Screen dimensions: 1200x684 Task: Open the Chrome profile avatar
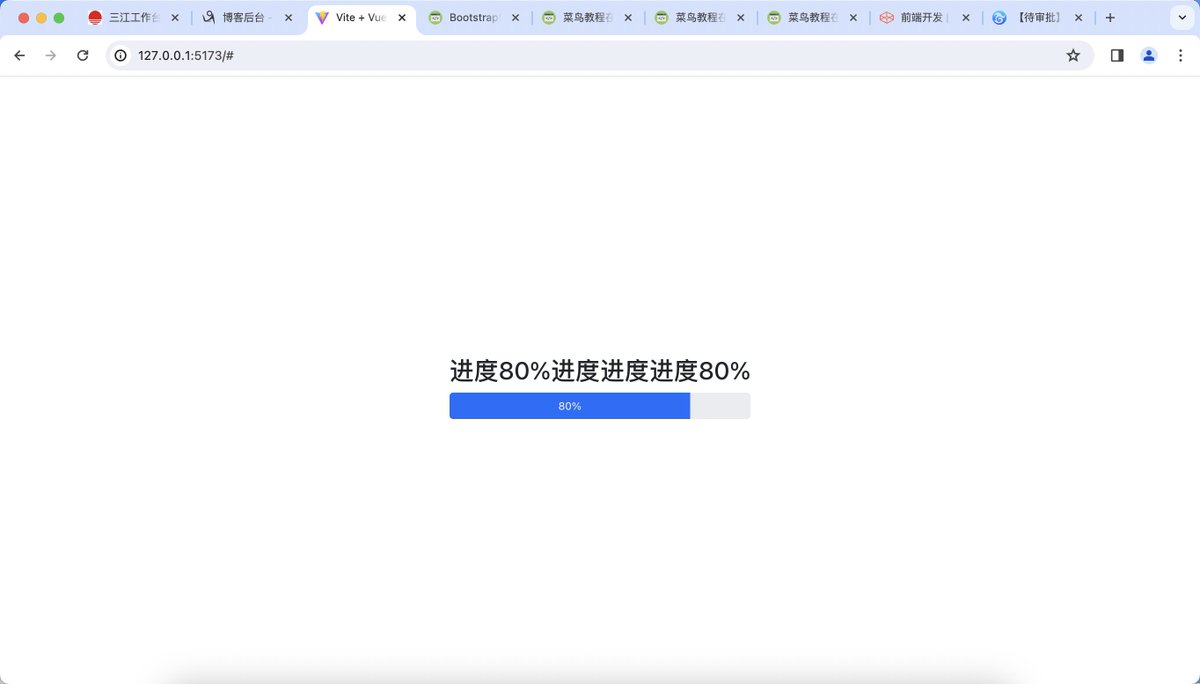point(1149,56)
